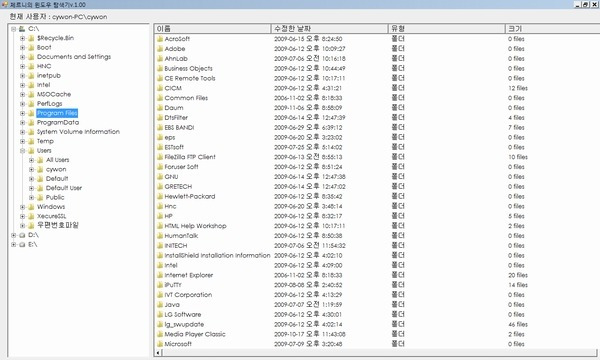Screen dimensions: 600x360
Task: Click the DtsFilter folder icon in list
Action: tap(160, 117)
